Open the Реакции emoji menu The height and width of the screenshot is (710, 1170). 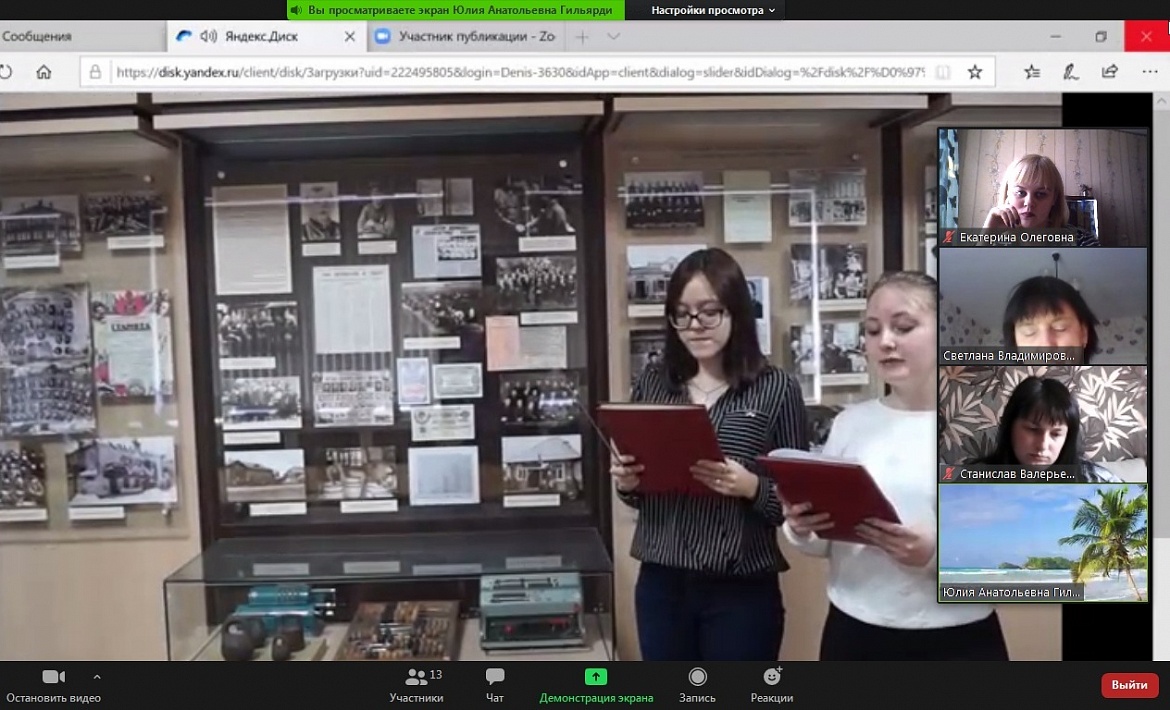coord(772,685)
